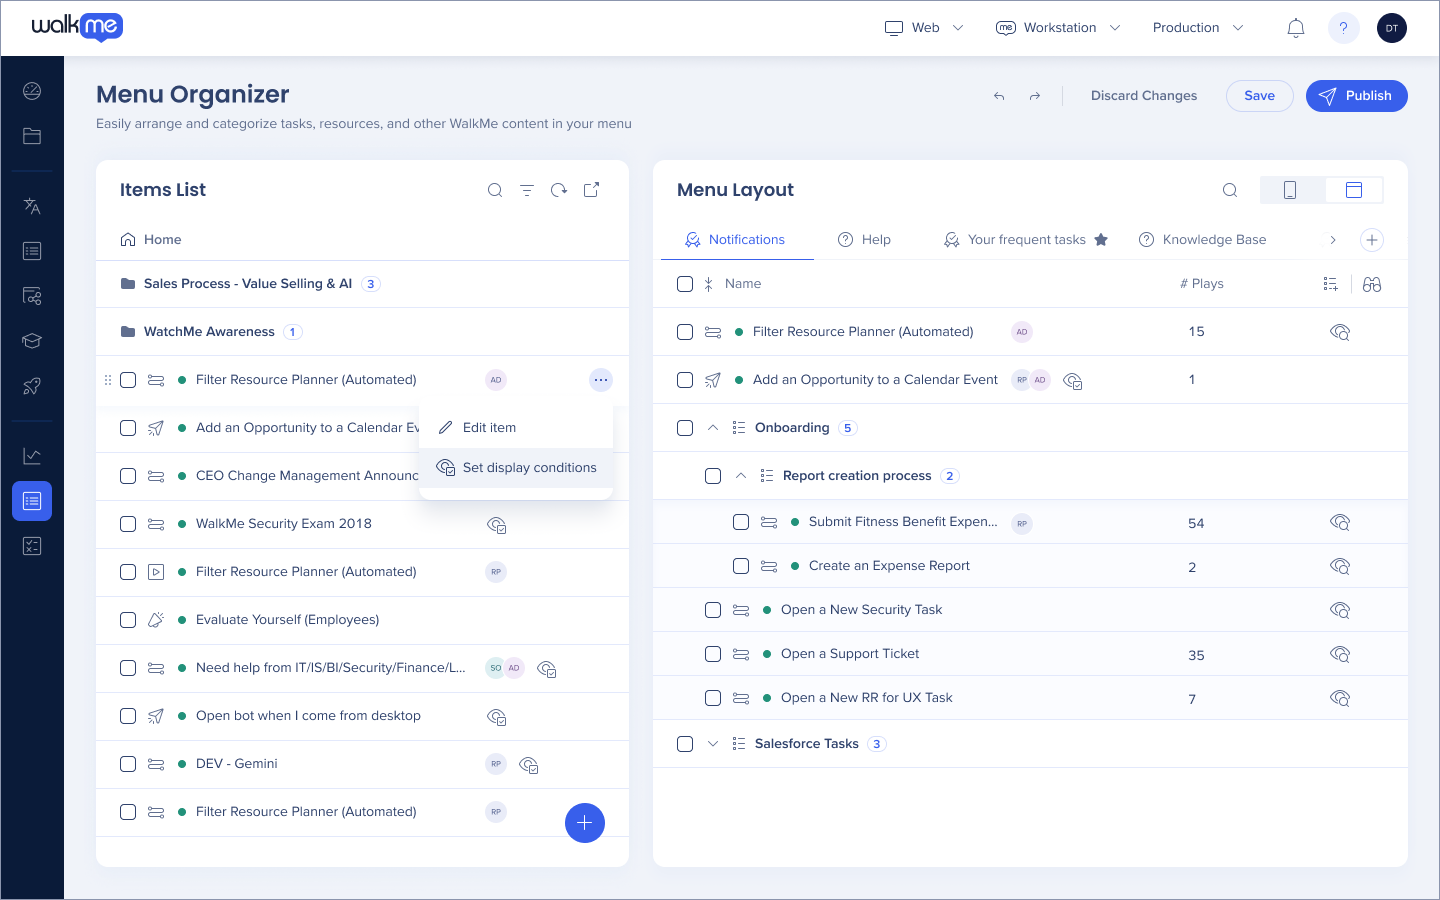Screen dimensions: 1440x900
Task: Choose Set display conditions from context menu
Action: click(529, 468)
